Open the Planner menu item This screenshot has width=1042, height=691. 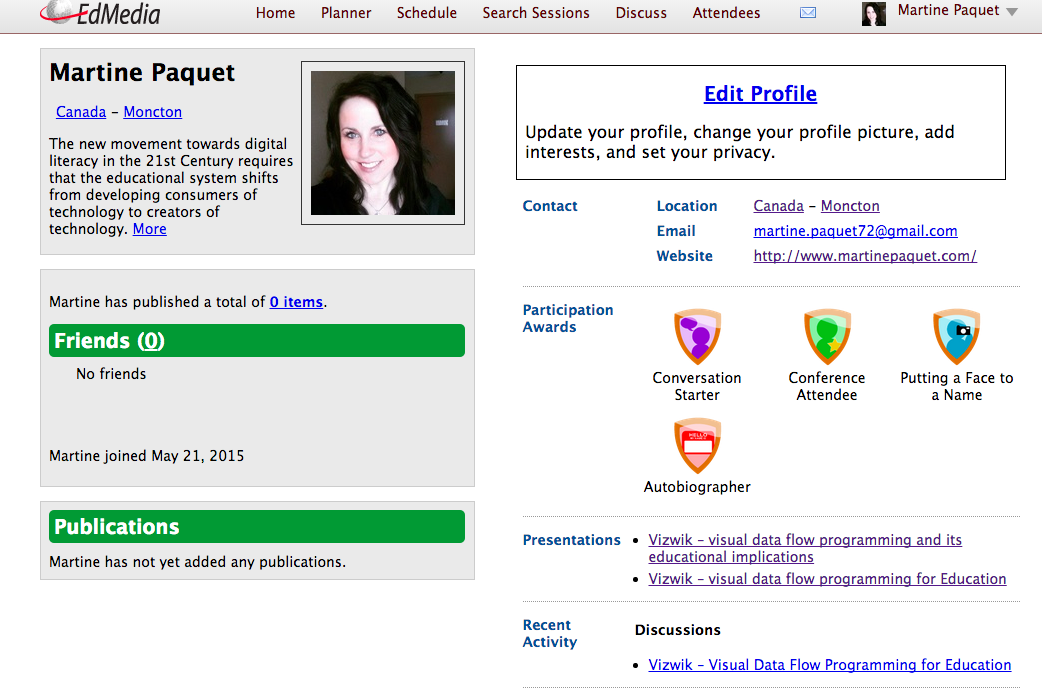346,13
